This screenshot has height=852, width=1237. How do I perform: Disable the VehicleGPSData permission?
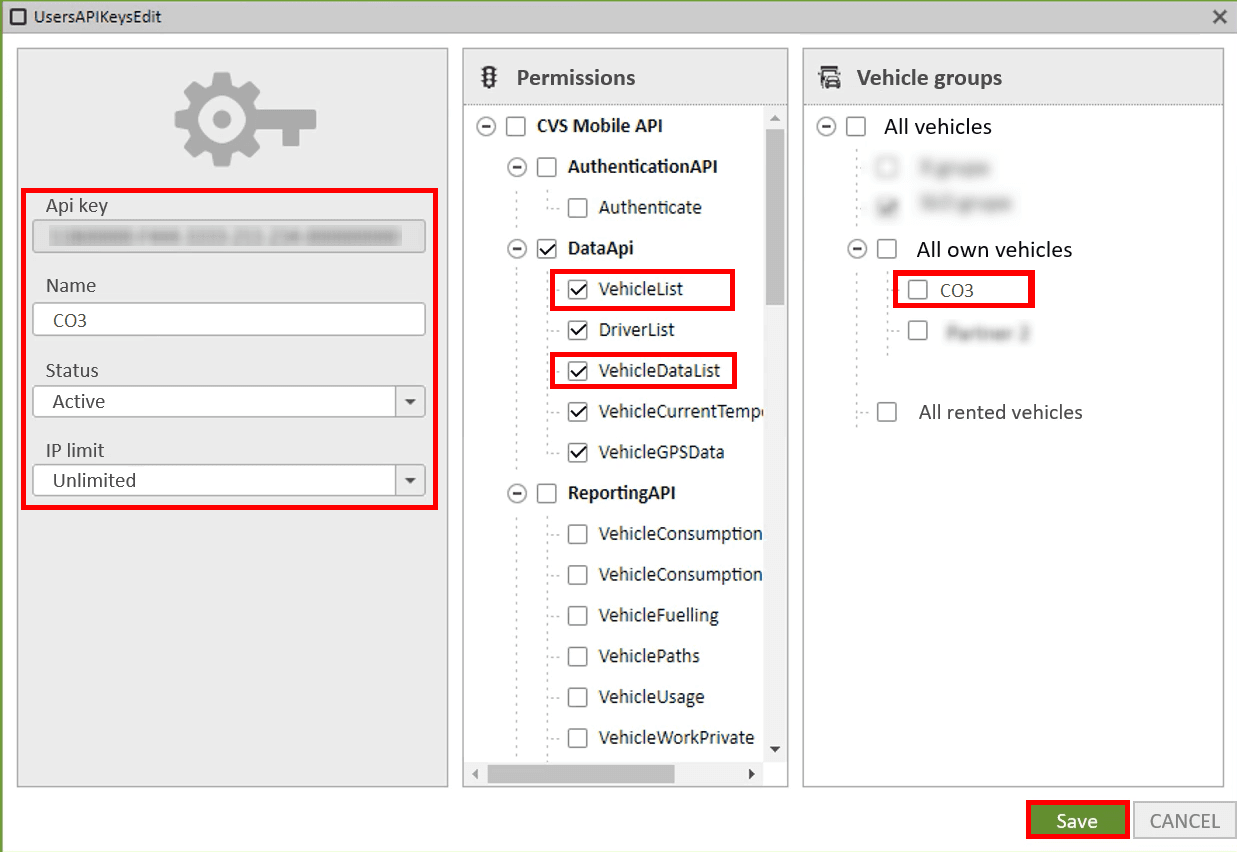577,452
